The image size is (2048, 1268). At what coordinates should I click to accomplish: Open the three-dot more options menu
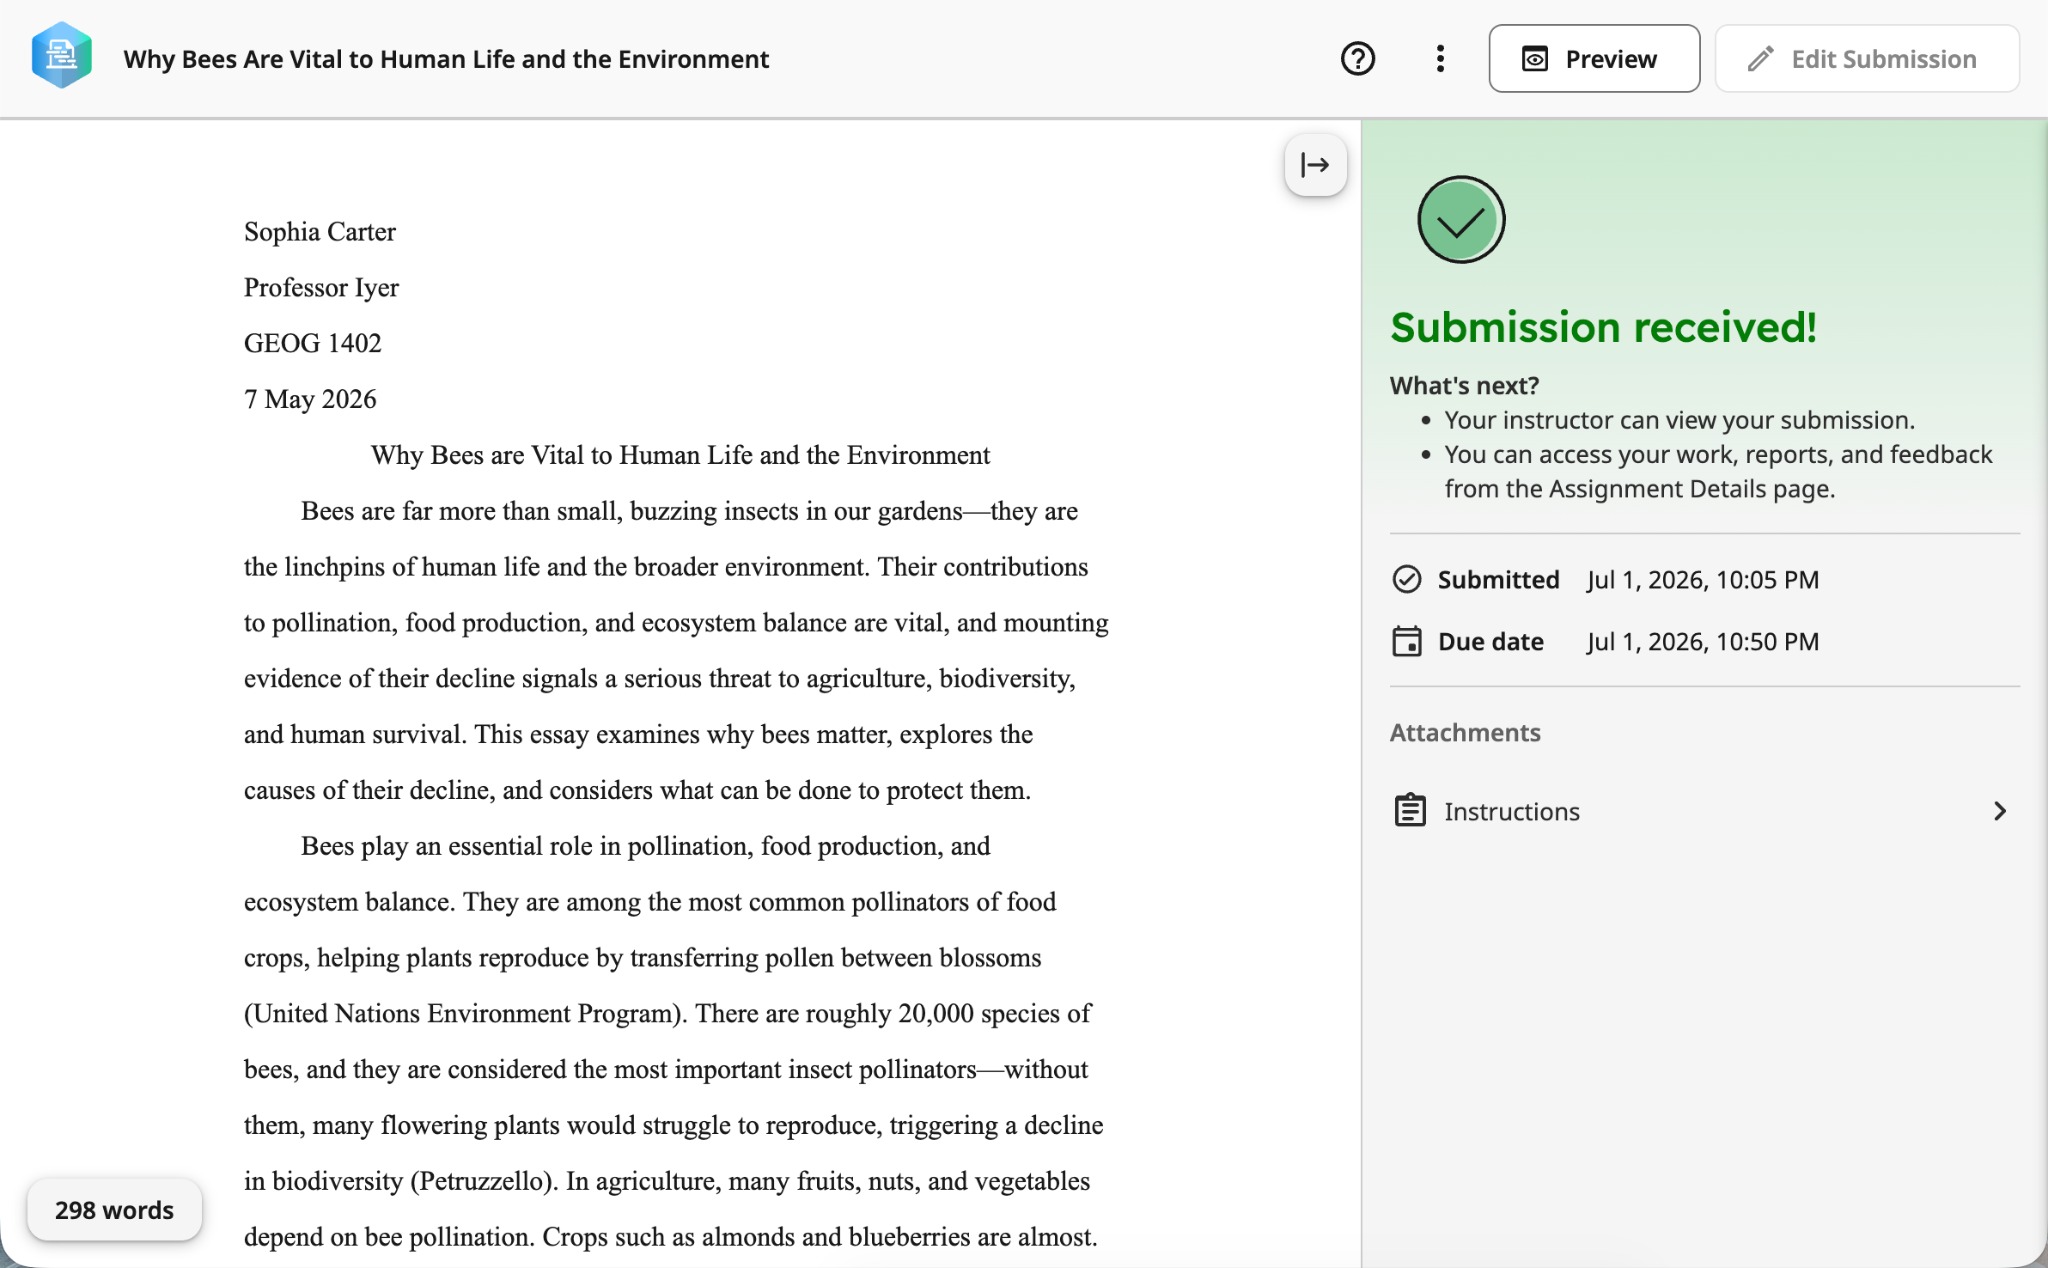tap(1440, 59)
